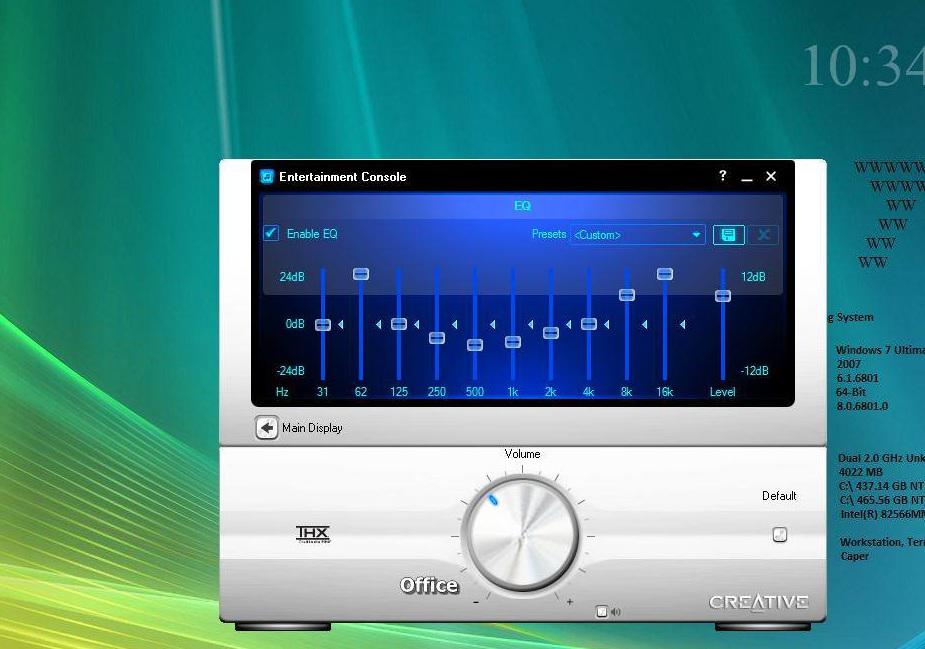
Task: Click the 16k slider handle
Action: click(x=665, y=274)
